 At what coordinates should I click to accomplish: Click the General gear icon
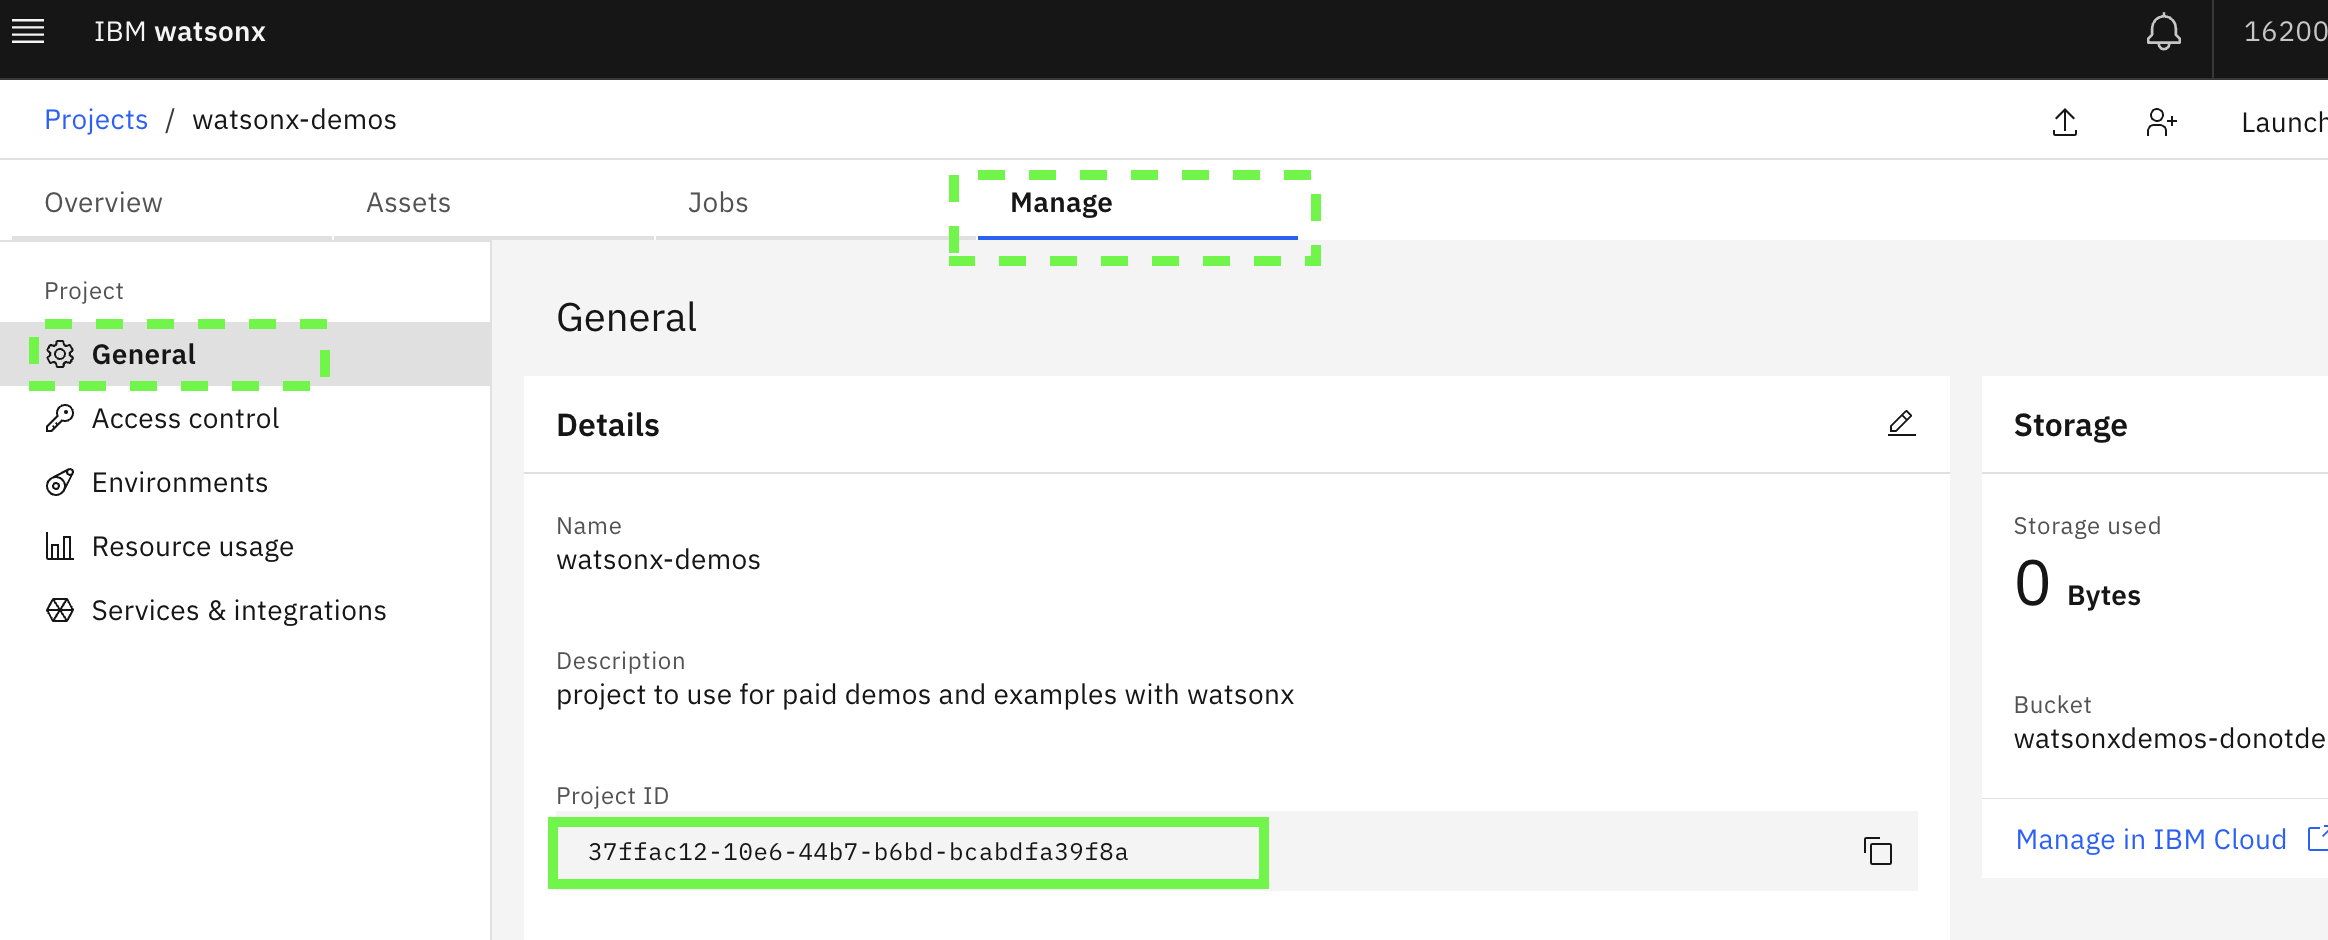click(60, 354)
